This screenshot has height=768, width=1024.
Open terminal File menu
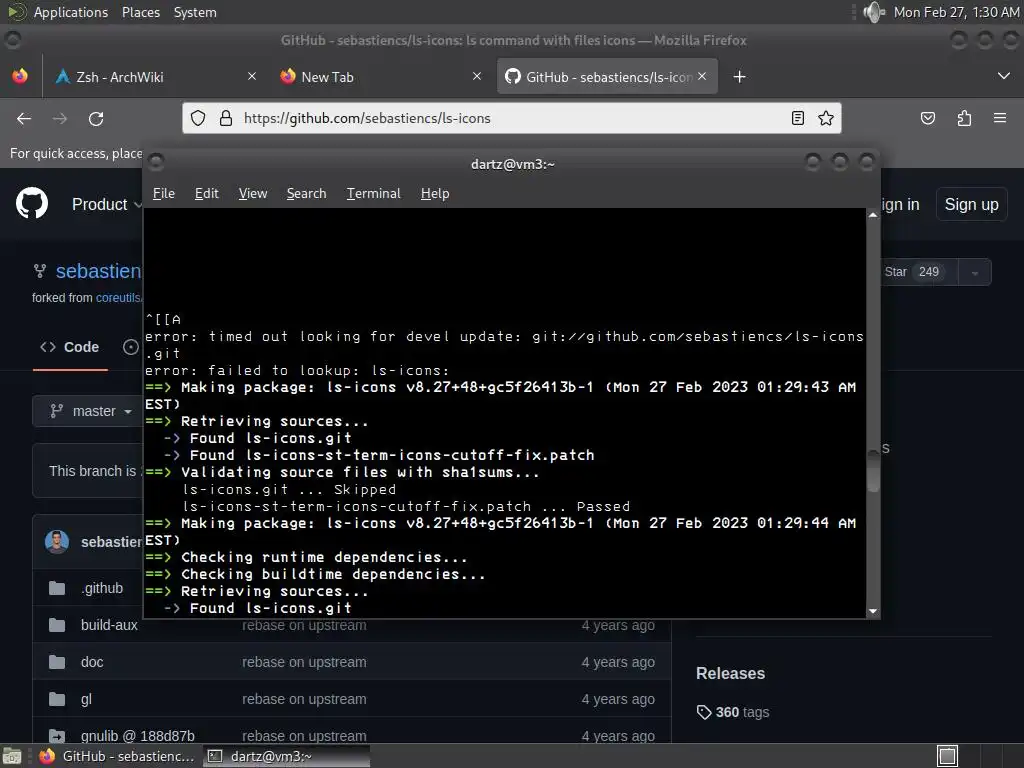[164, 193]
